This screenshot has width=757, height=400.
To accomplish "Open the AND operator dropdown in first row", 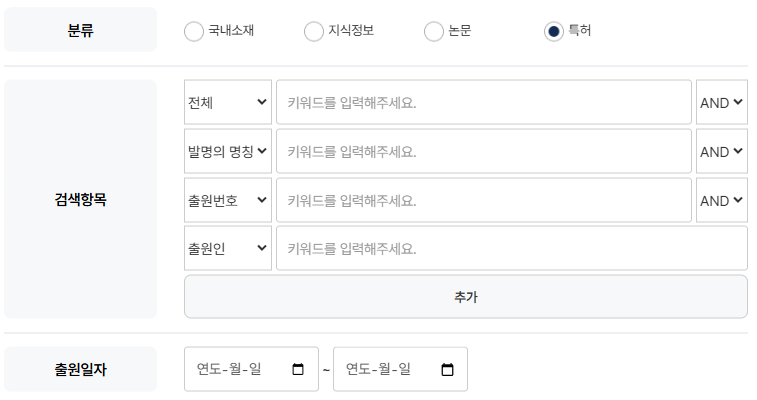I will 722,102.
